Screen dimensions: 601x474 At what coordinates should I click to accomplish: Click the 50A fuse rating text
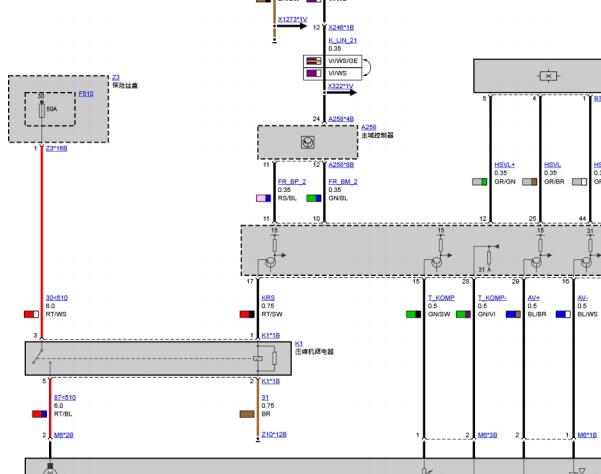[52, 109]
